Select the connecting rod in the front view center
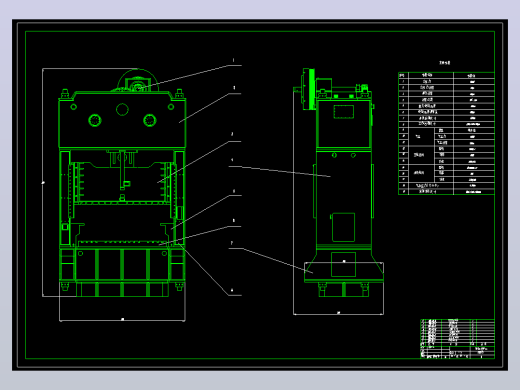520x390 pixels. [x=123, y=170]
